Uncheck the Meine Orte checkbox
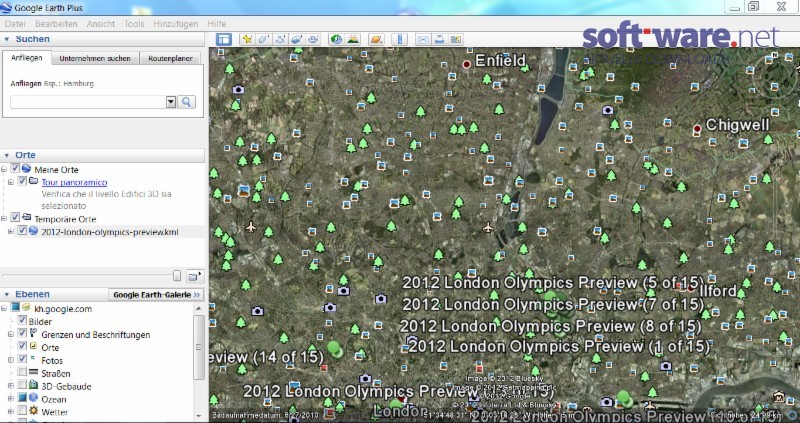The image size is (800, 423). [x=15, y=168]
